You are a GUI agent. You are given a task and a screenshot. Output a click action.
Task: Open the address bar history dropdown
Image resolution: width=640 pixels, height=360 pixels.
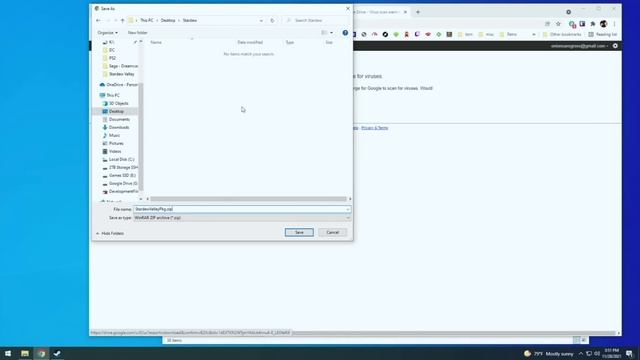261,20
